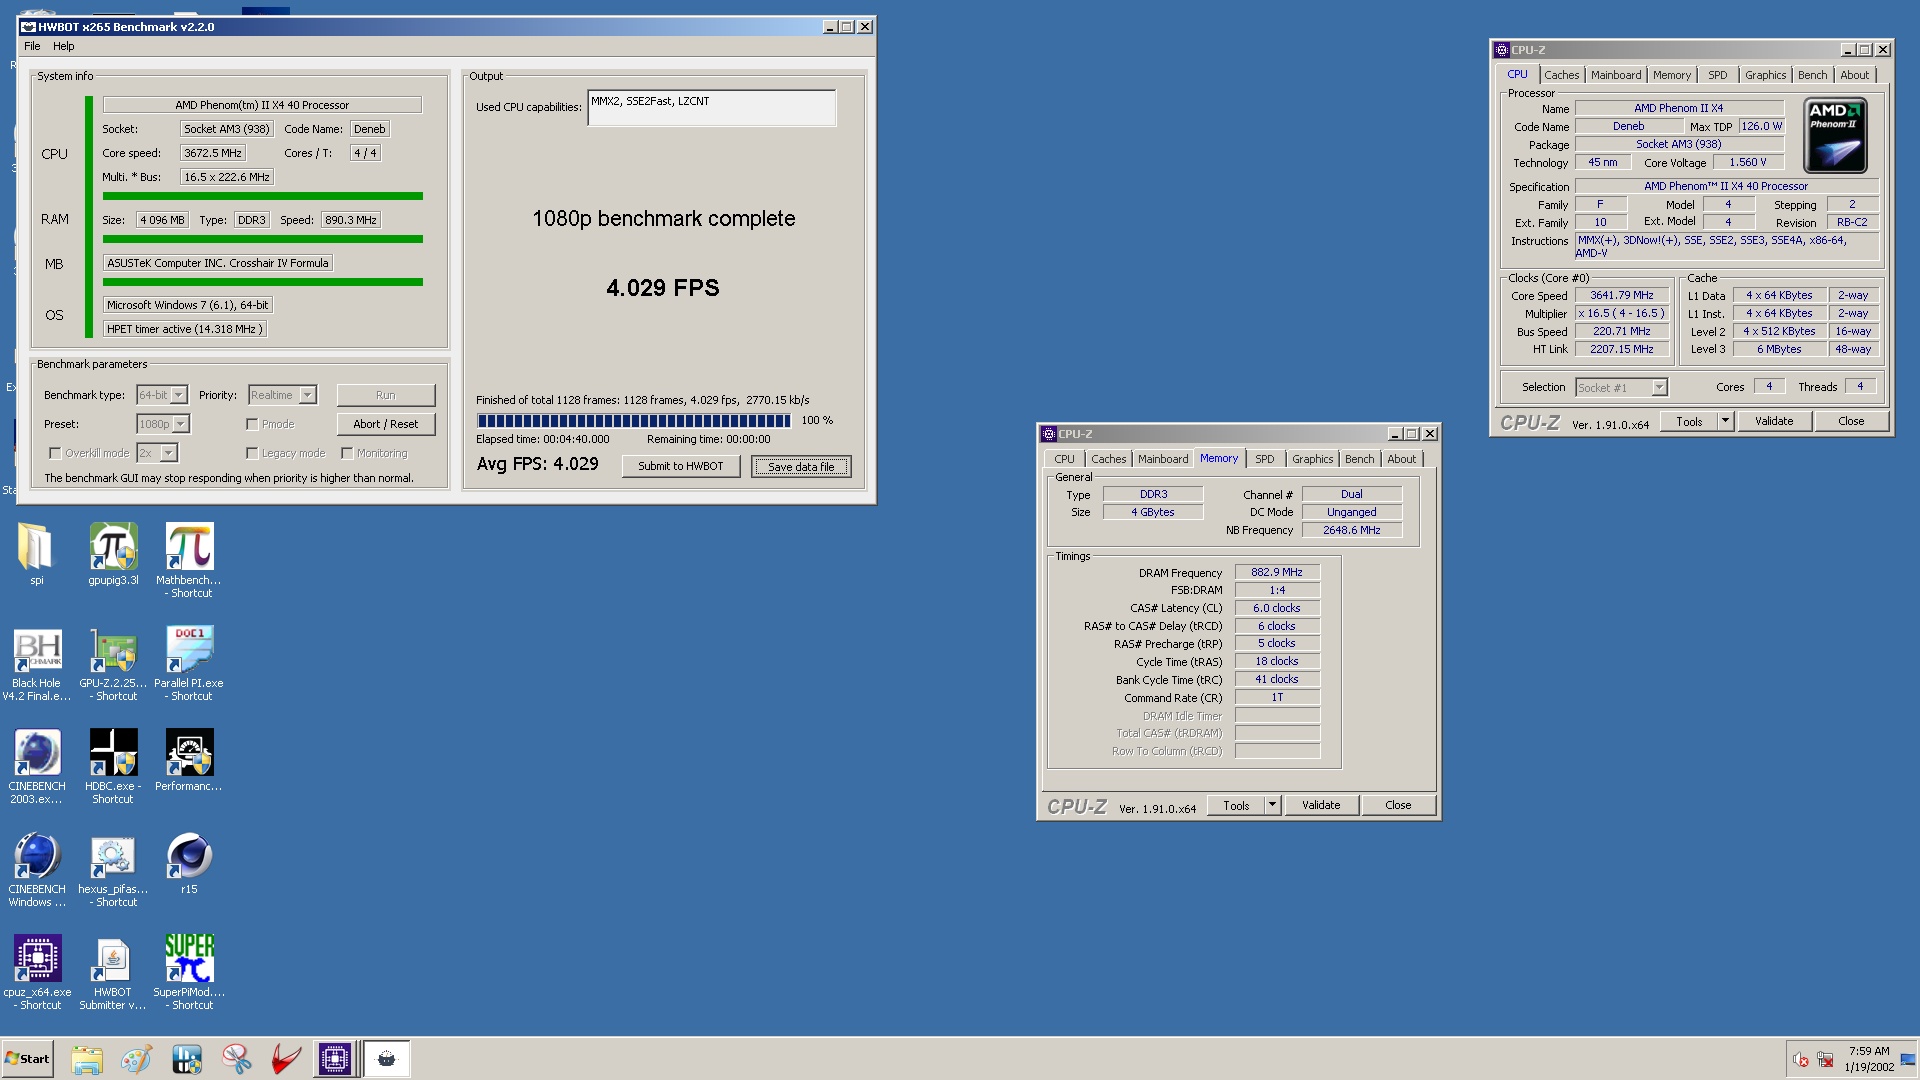The image size is (1920, 1080).
Task: Click Close button in CPU-Z CPU window
Action: tap(1851, 421)
